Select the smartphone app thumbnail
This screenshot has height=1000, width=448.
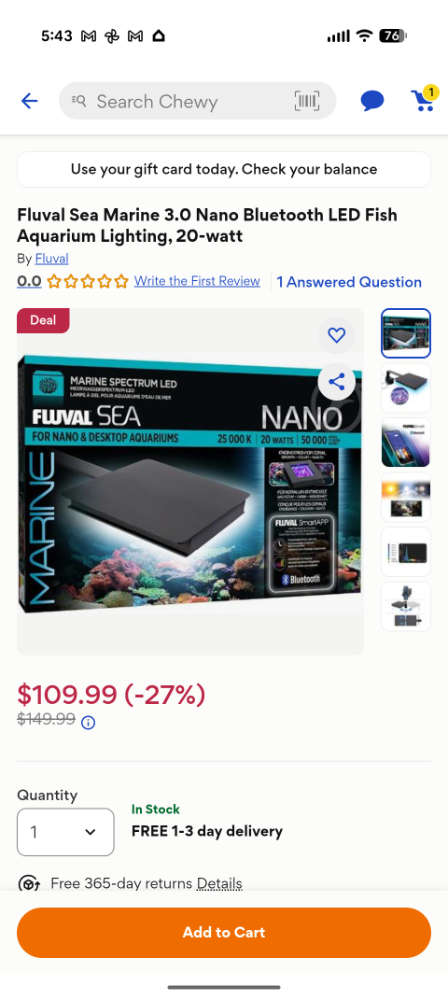406,443
